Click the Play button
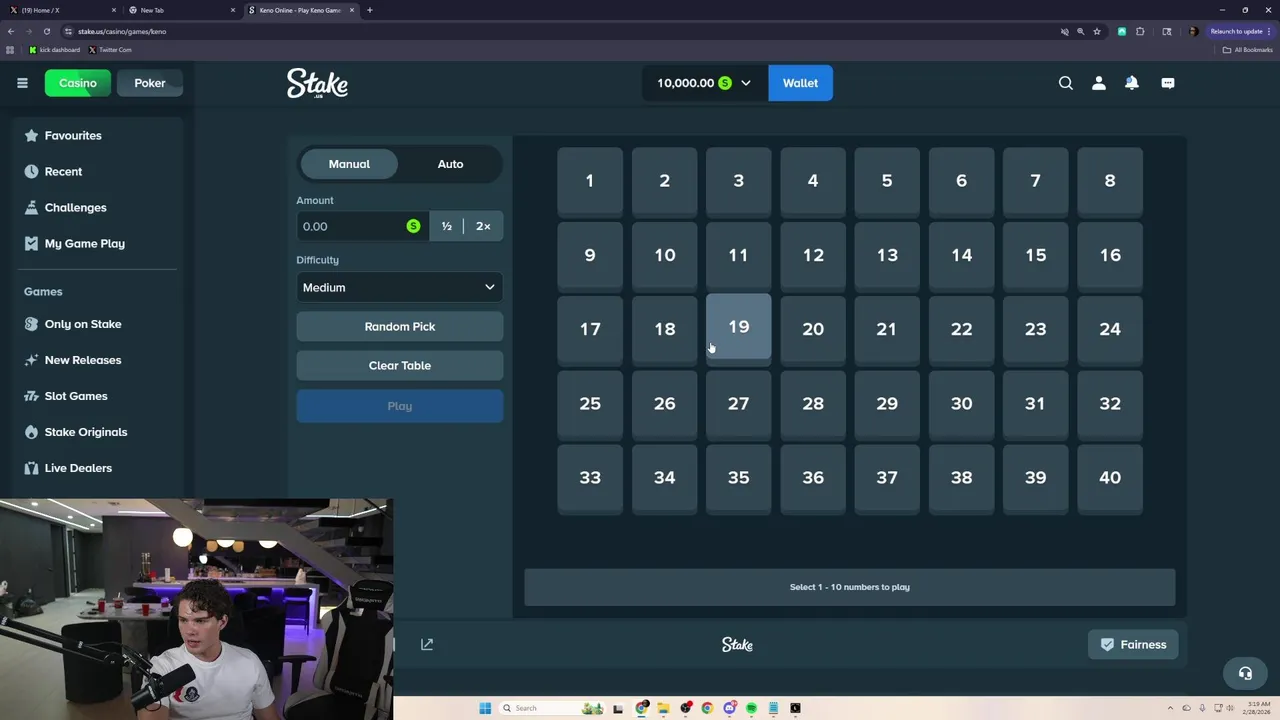1280x720 pixels. click(399, 406)
